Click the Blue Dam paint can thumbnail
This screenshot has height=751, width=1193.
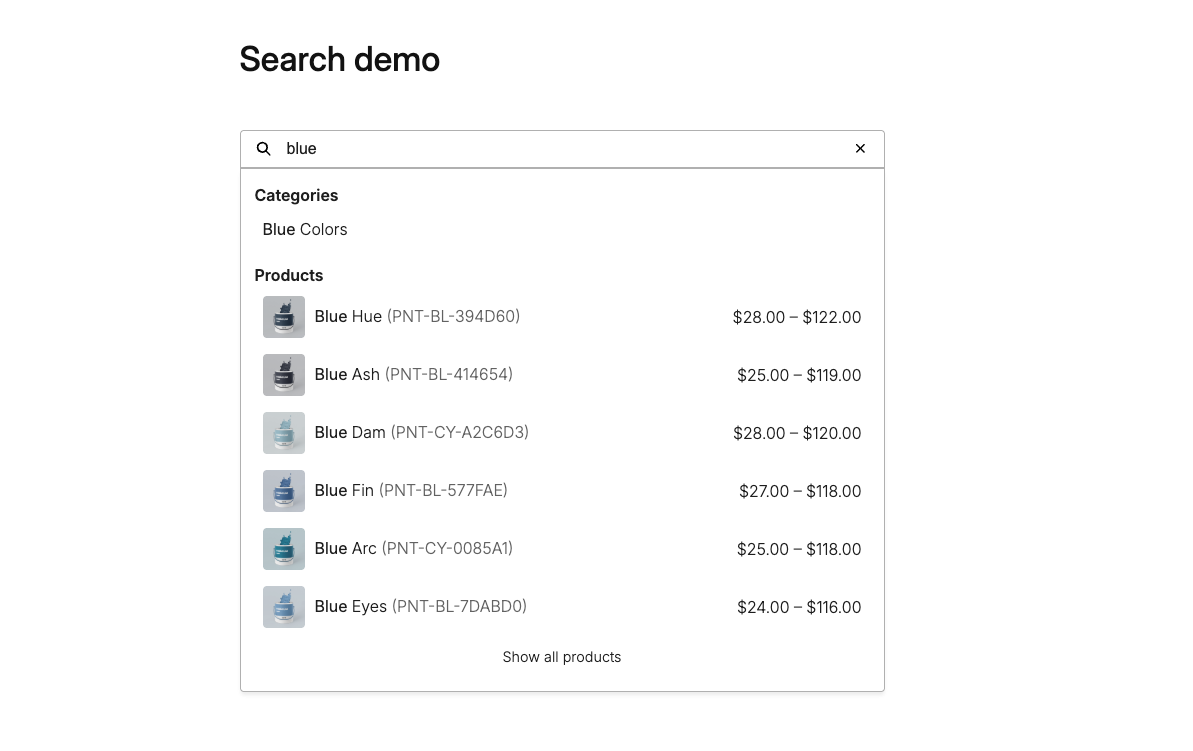tap(284, 433)
